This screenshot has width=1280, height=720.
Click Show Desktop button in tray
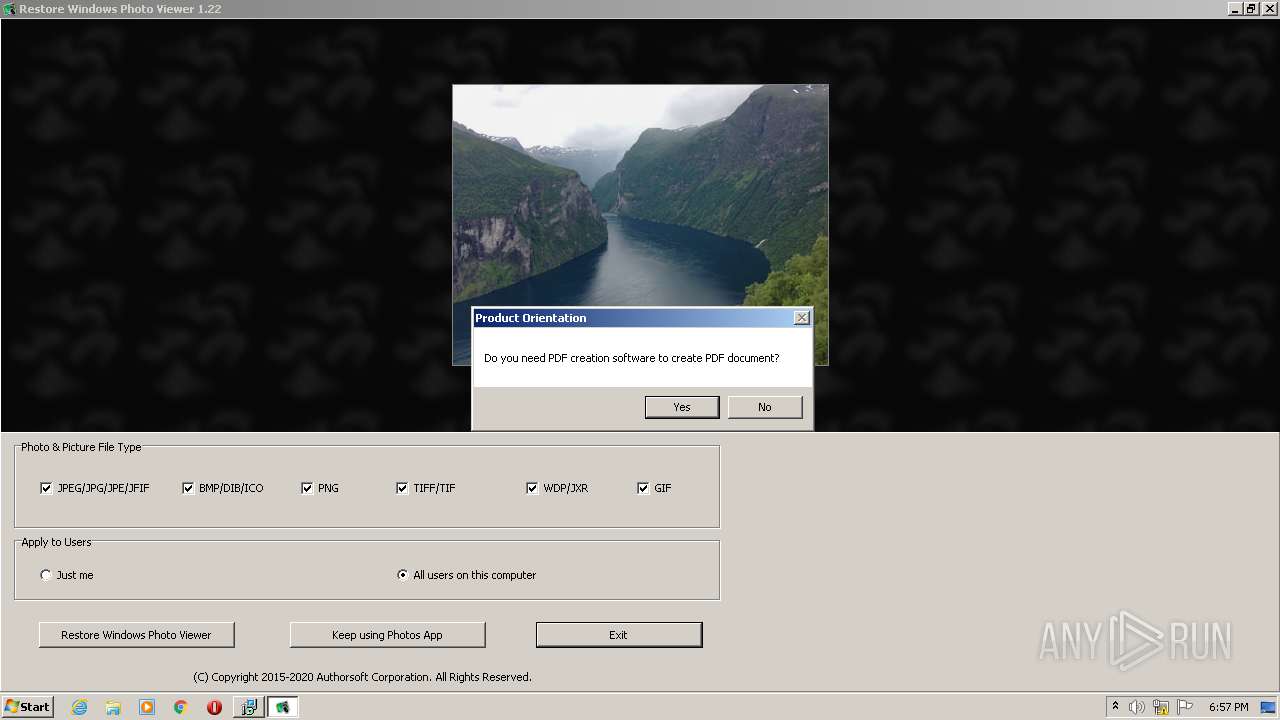pyautogui.click(x=1270, y=707)
